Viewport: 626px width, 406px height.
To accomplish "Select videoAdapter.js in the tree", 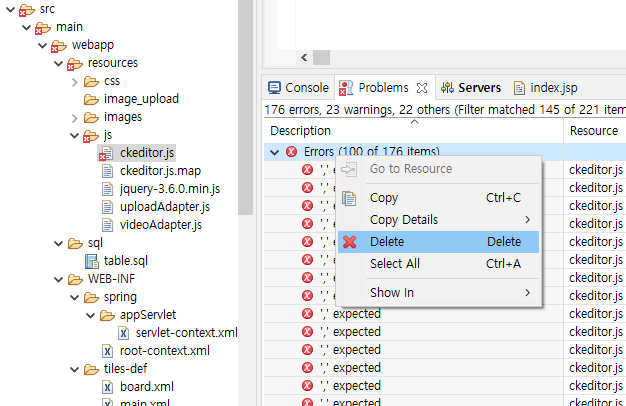I will click(161, 225).
